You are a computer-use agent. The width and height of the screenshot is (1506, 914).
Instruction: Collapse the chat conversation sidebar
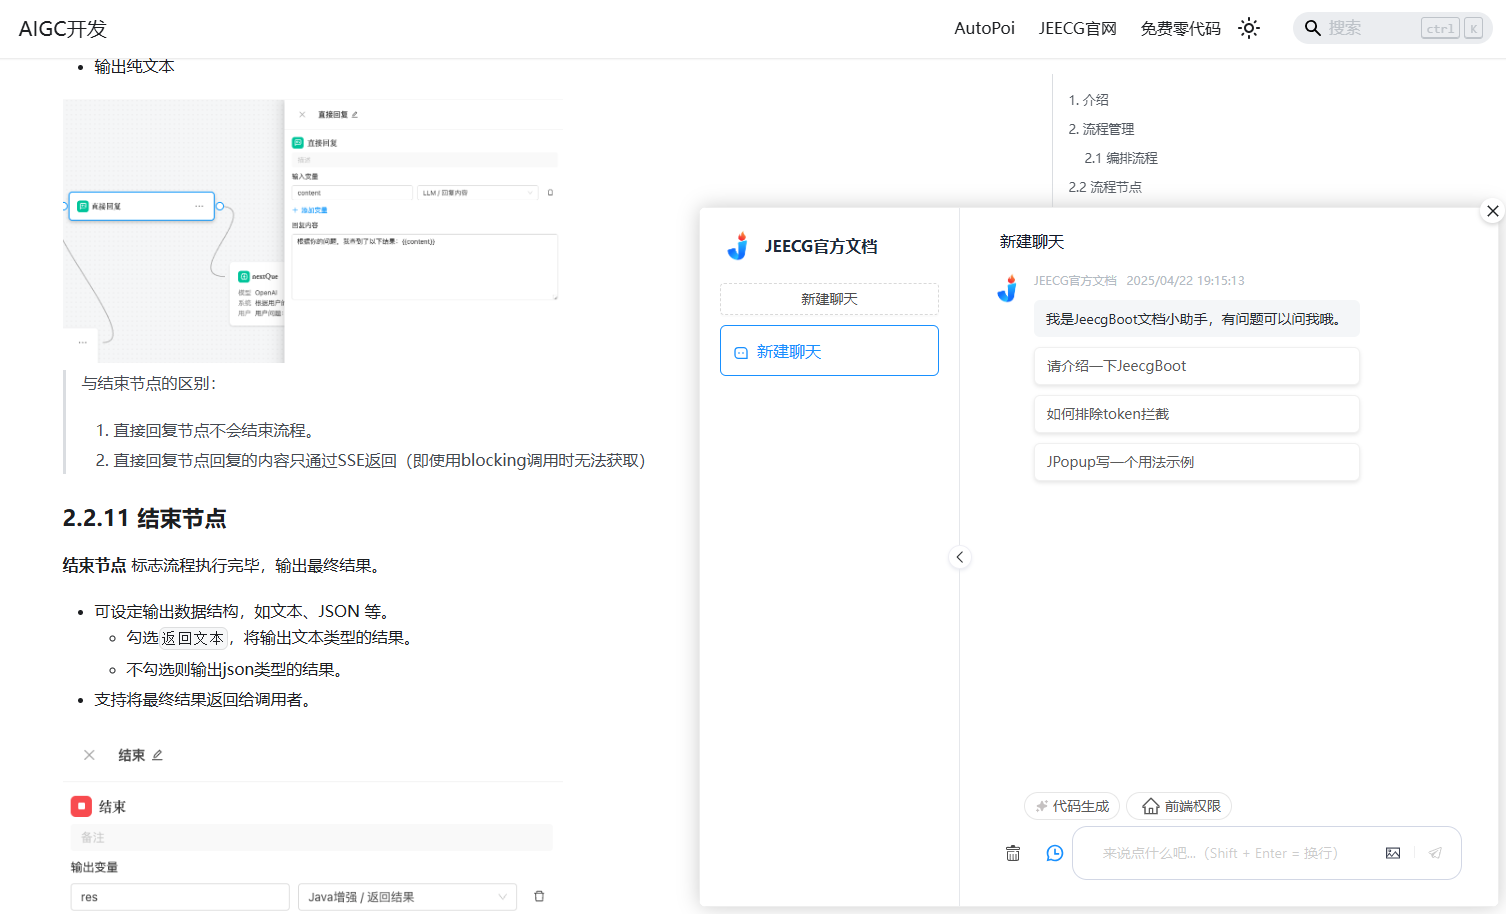959,557
